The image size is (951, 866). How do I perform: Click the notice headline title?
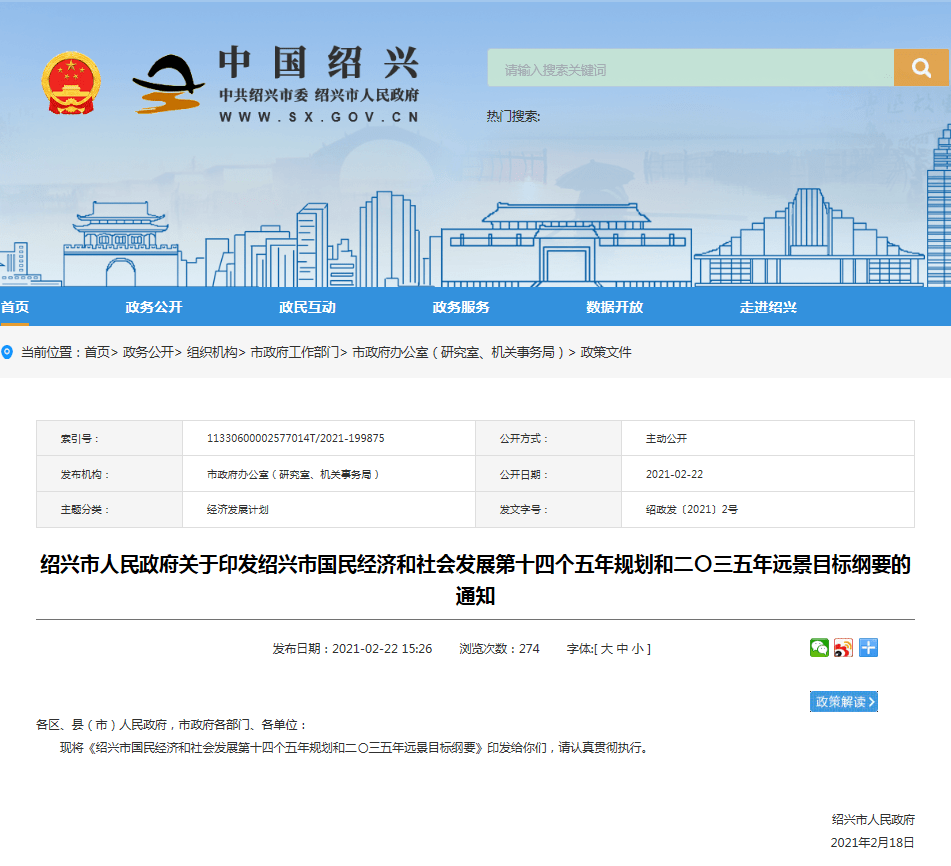(476, 580)
